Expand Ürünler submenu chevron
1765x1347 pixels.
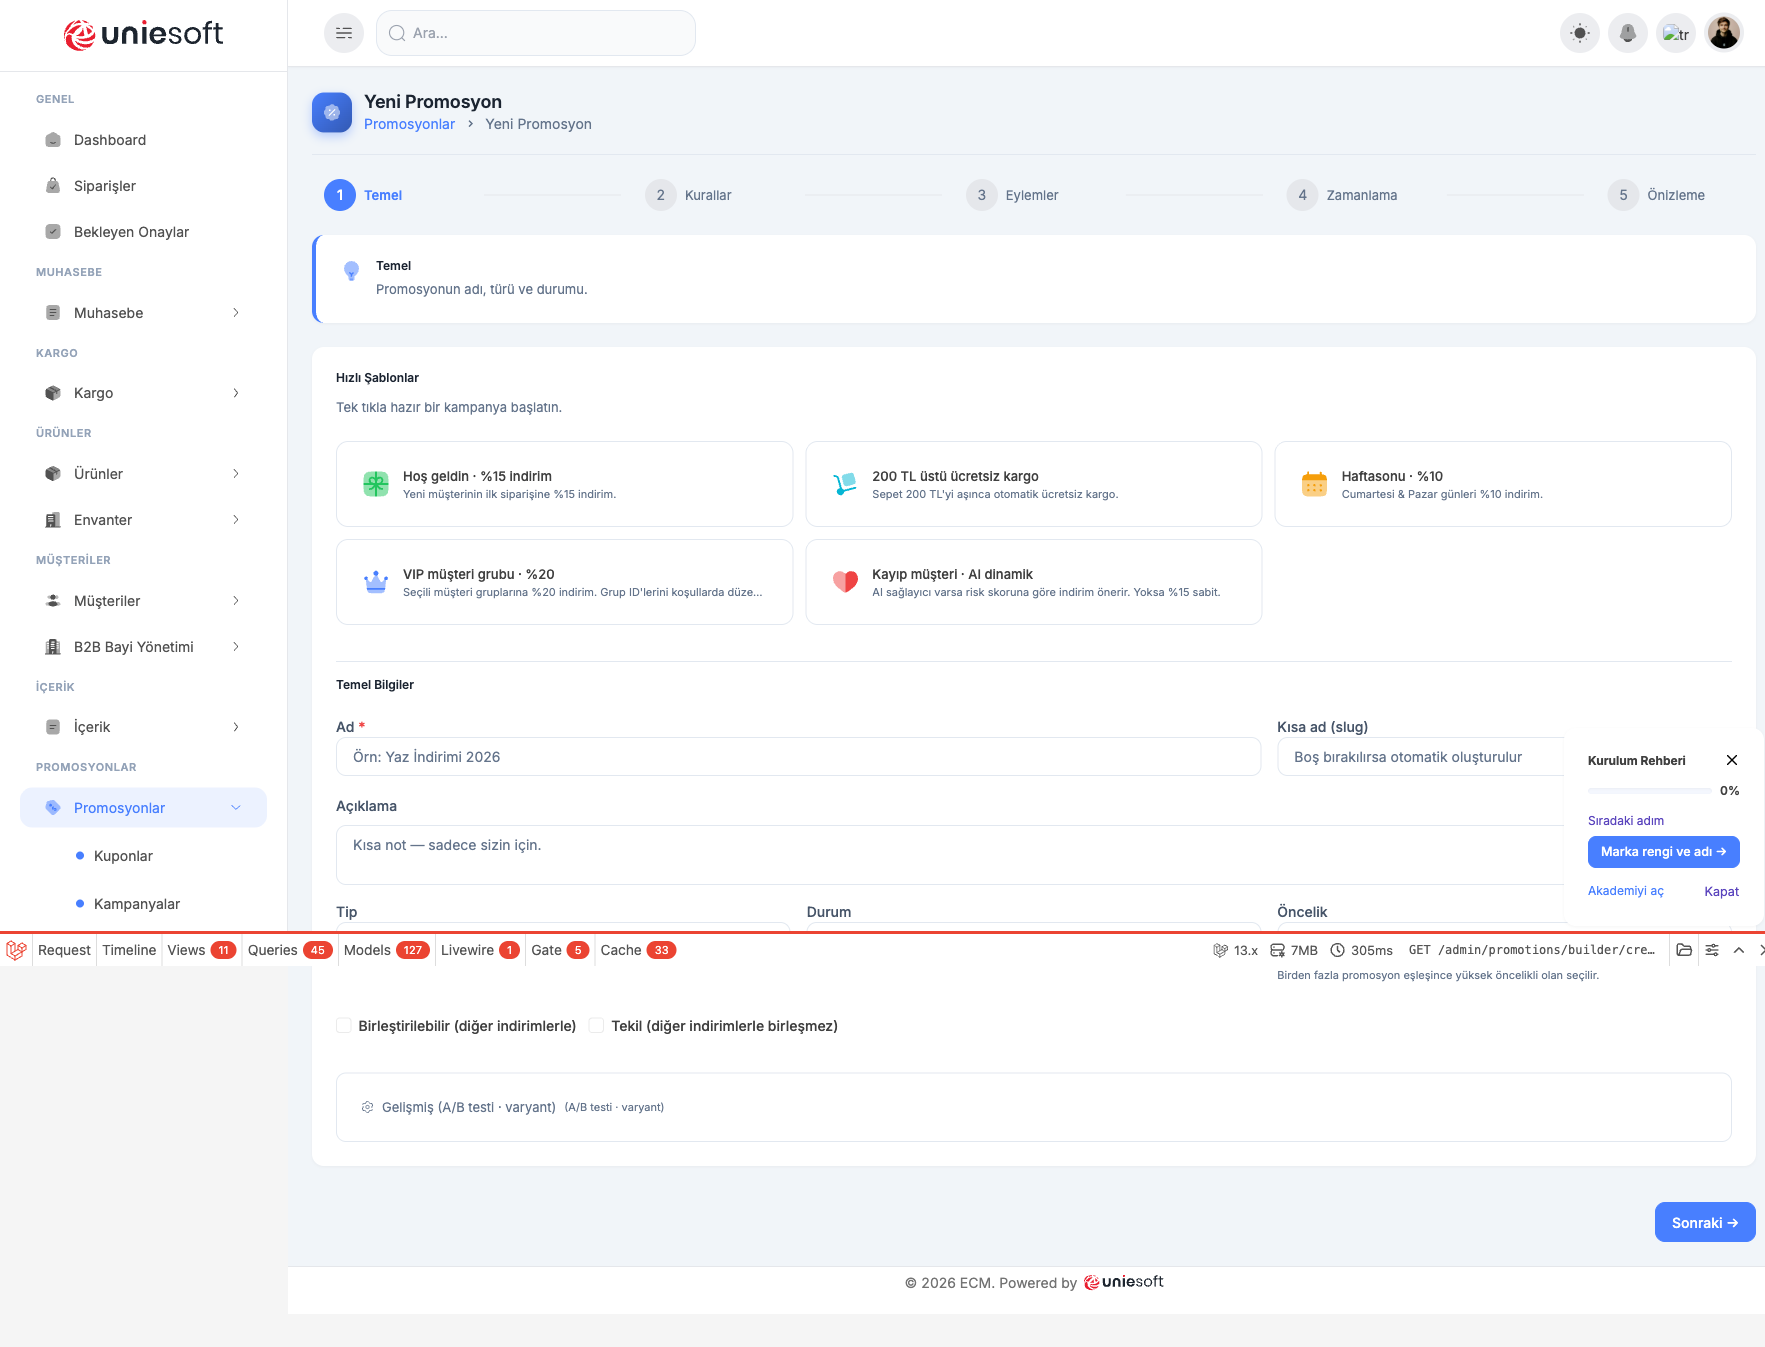[236, 474]
